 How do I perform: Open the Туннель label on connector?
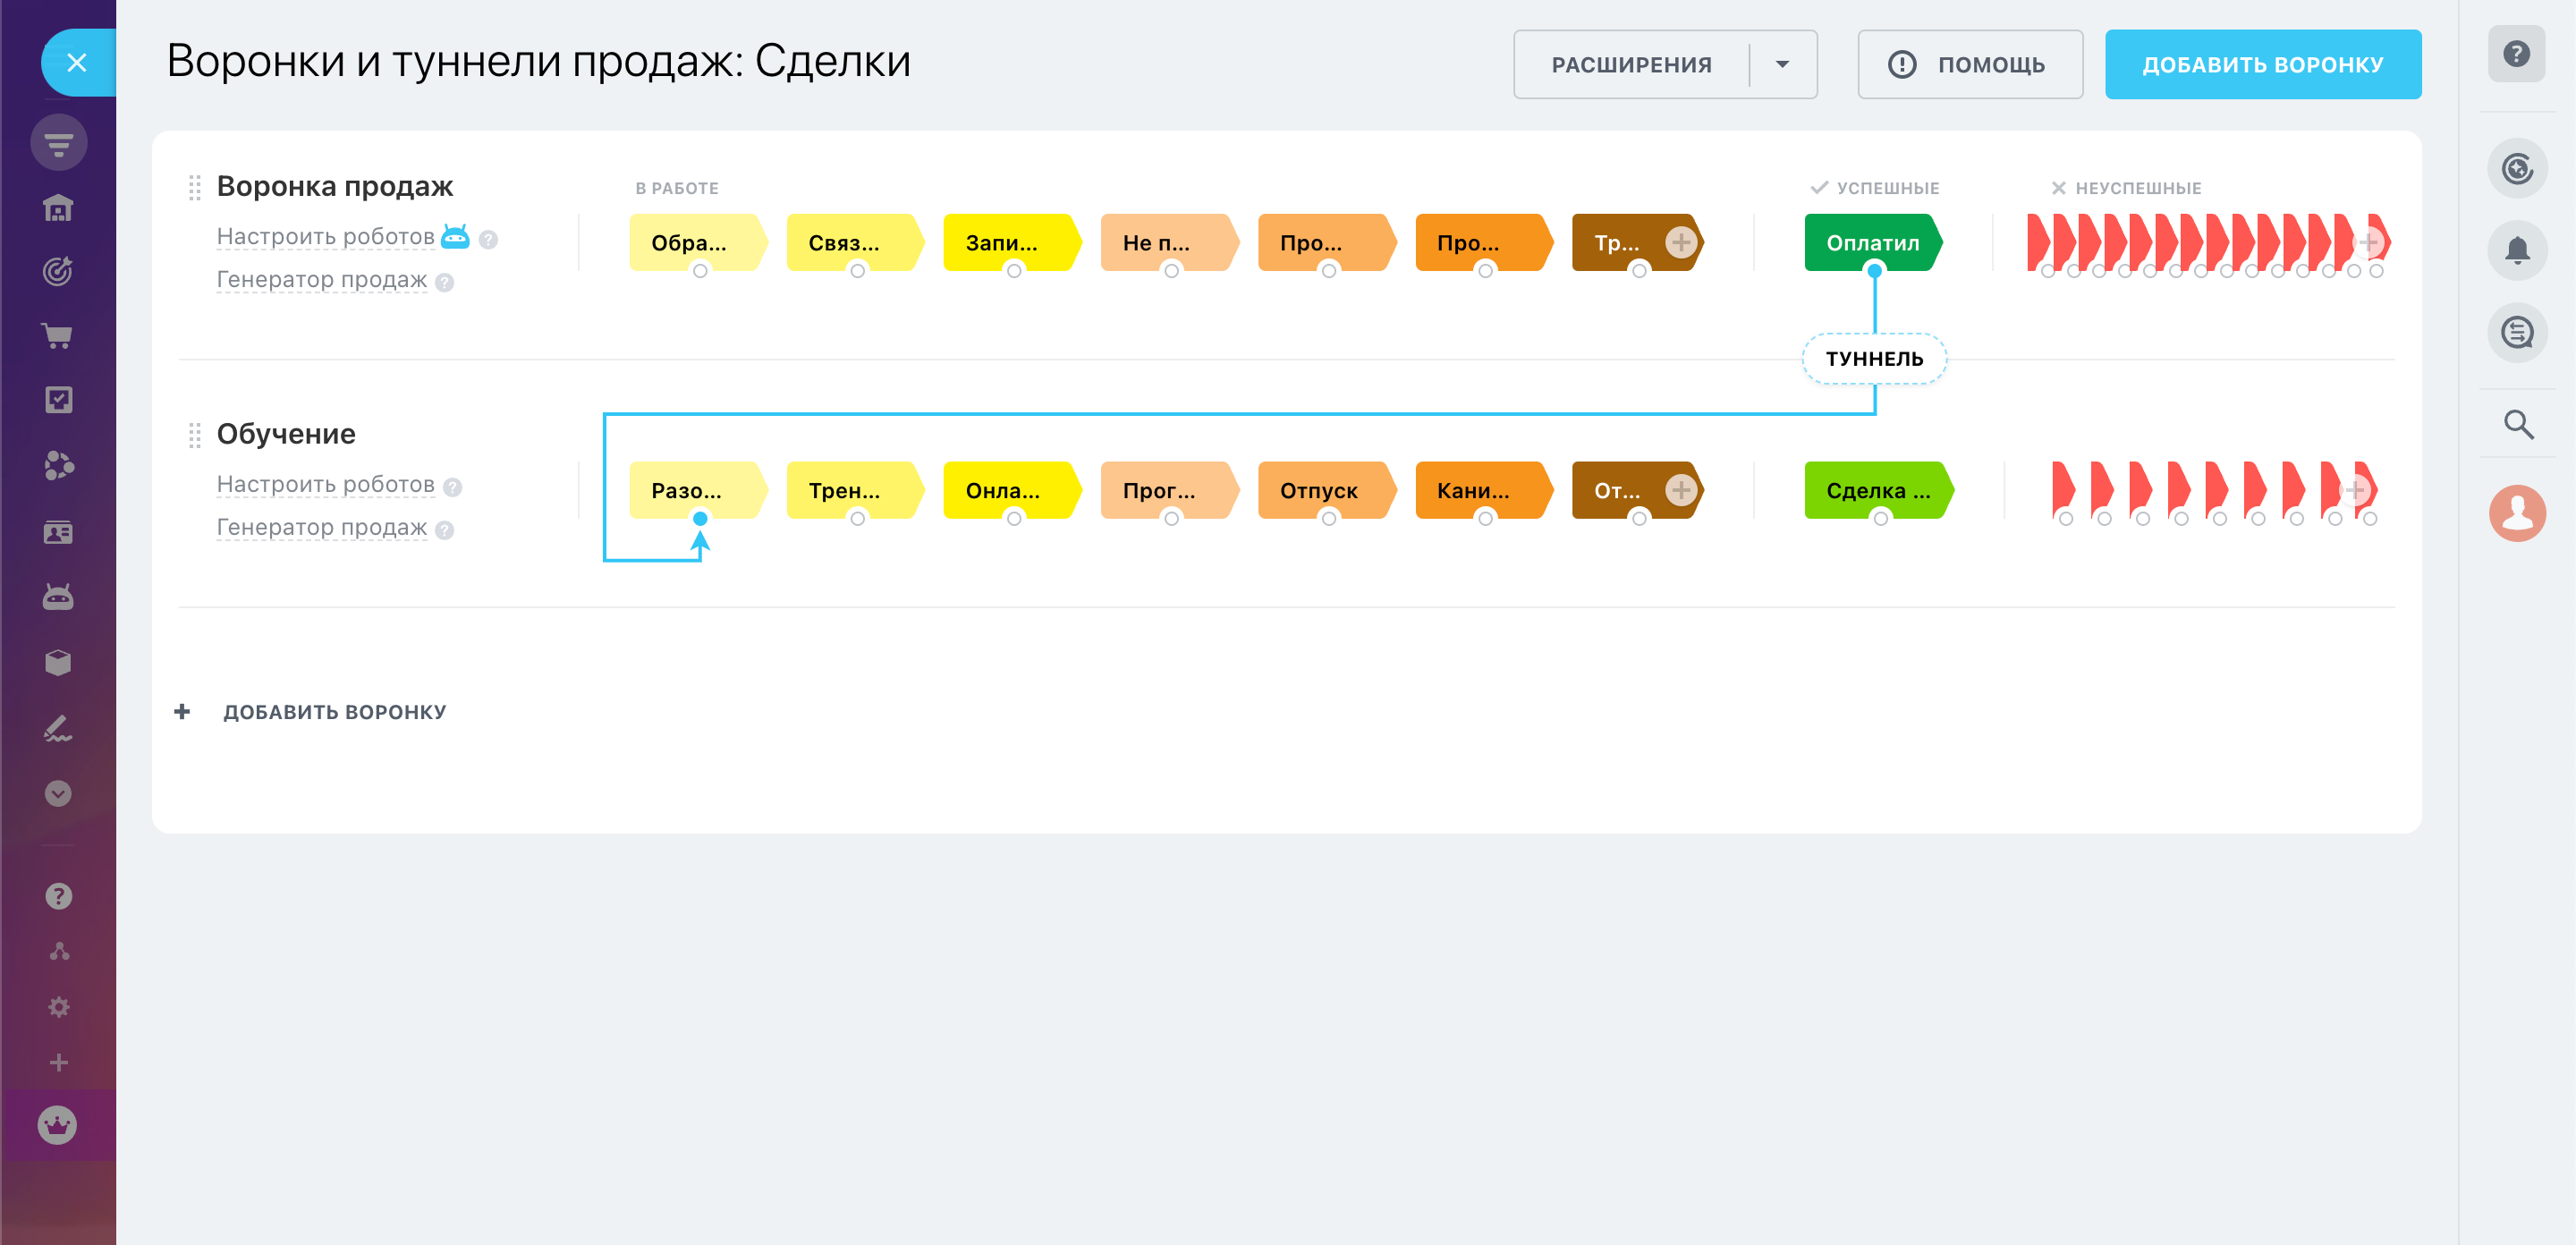click(x=1873, y=359)
